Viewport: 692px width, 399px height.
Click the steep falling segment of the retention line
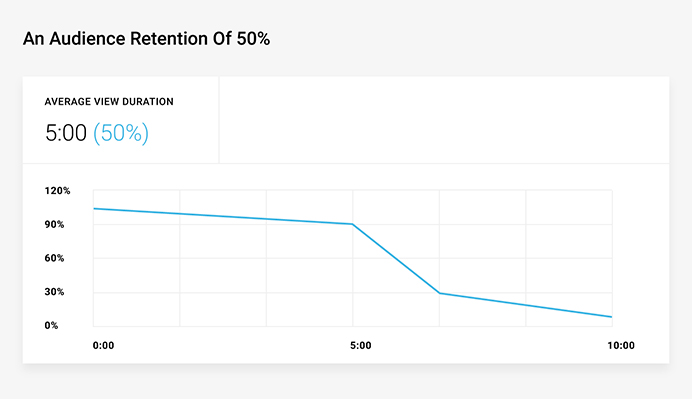point(396,259)
